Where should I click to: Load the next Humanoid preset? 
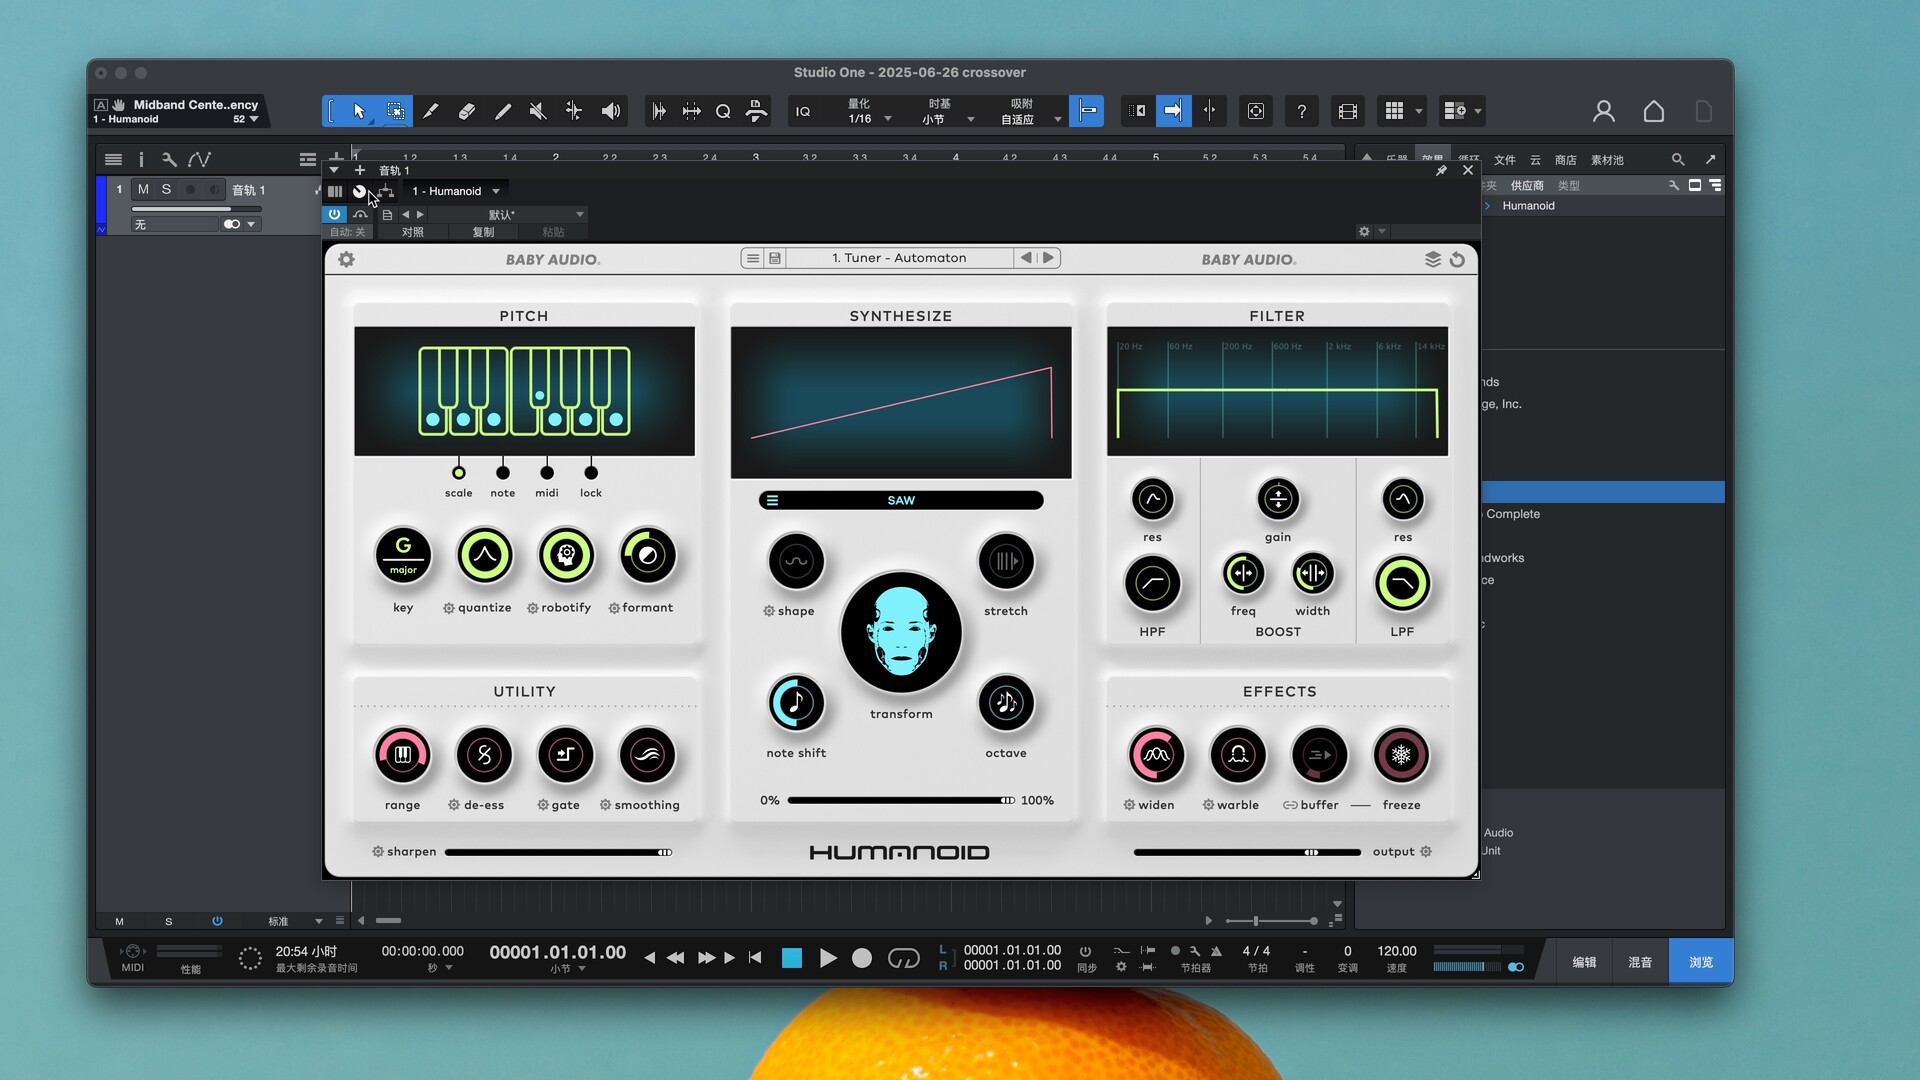click(1048, 257)
